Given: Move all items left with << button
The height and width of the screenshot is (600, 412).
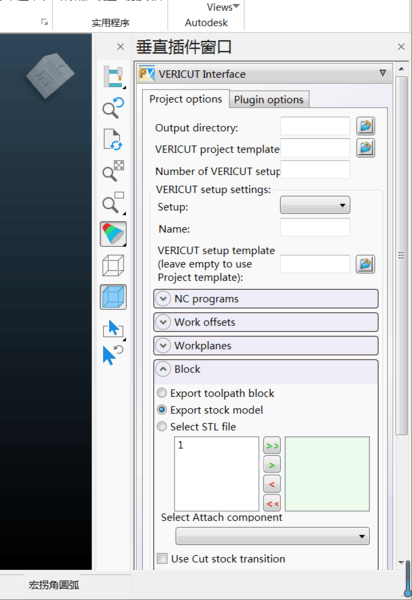Looking at the screenshot, I should point(272,503).
